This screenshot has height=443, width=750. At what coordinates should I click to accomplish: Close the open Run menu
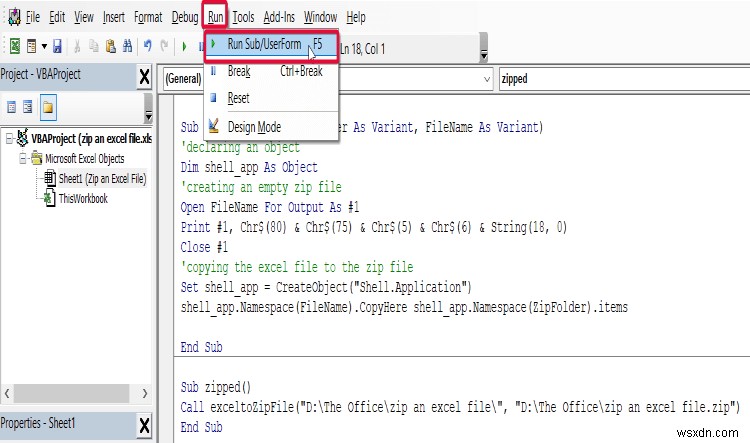click(x=215, y=17)
